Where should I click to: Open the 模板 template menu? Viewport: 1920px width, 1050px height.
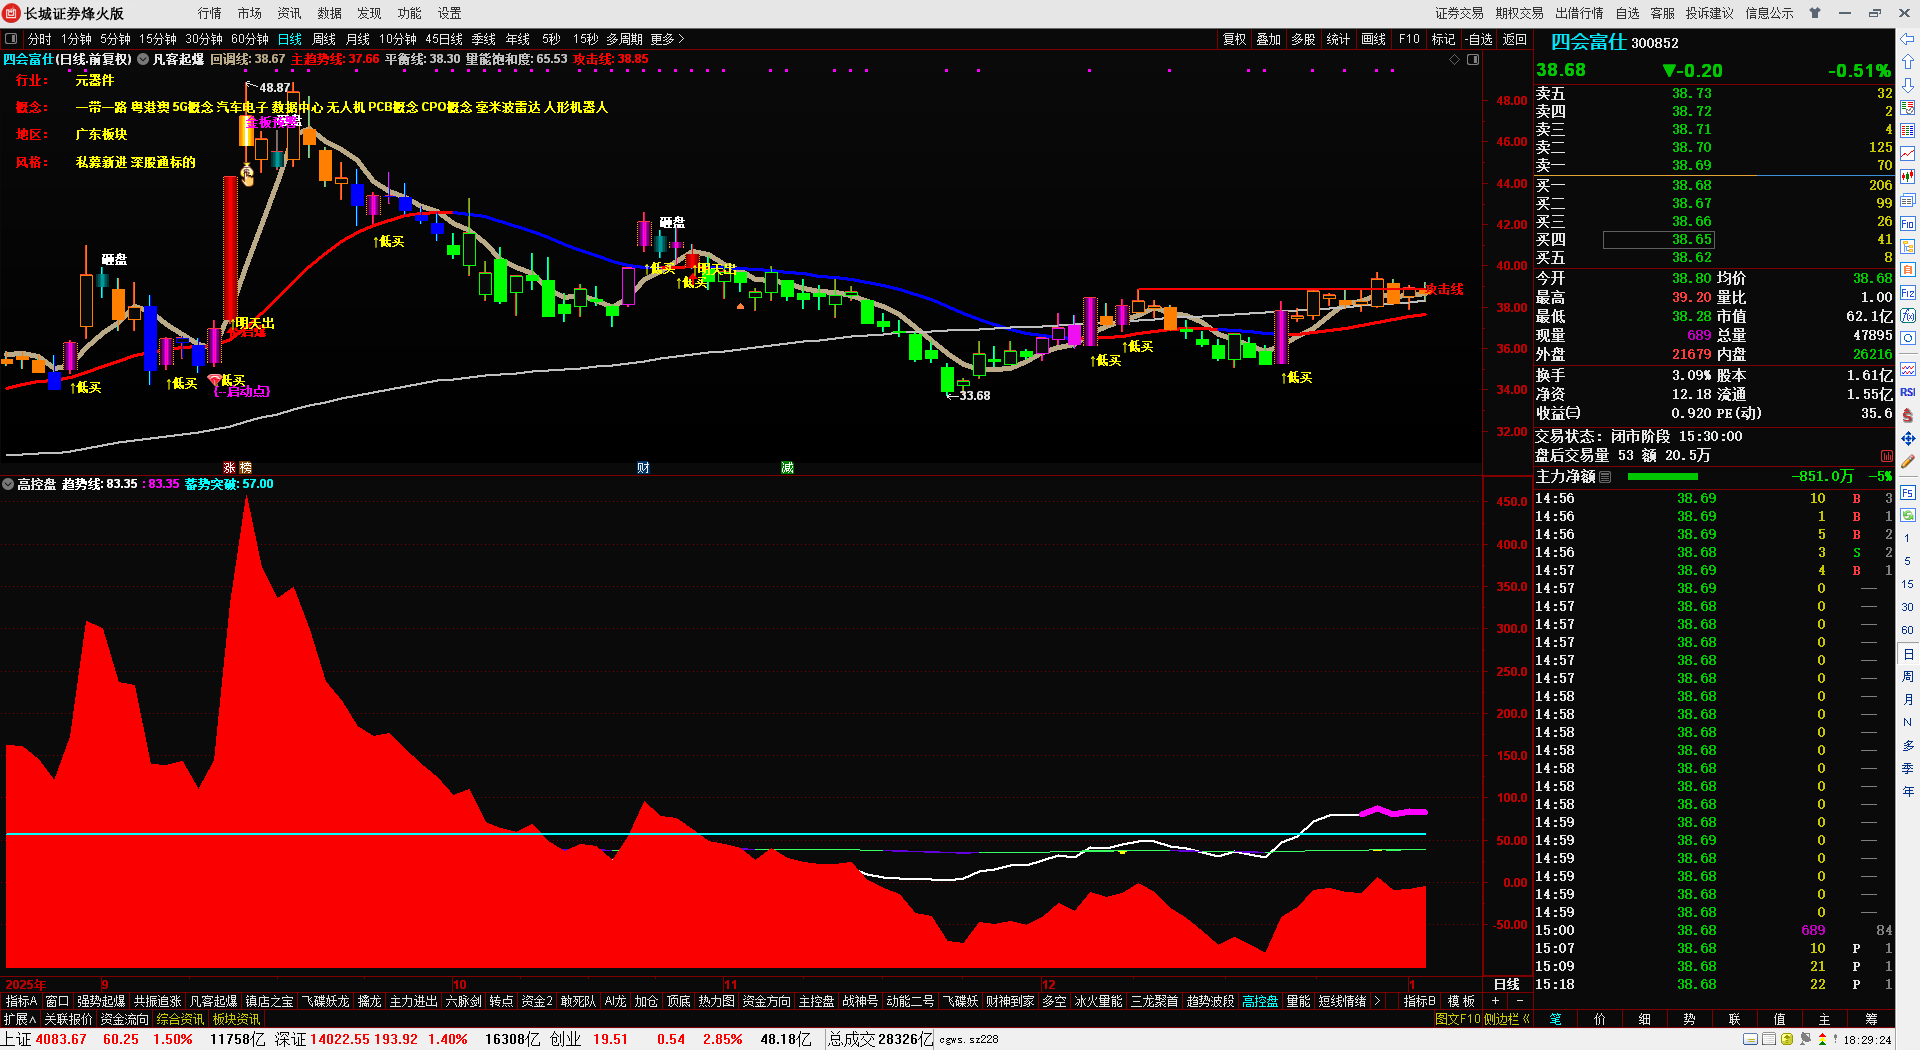1461,1001
